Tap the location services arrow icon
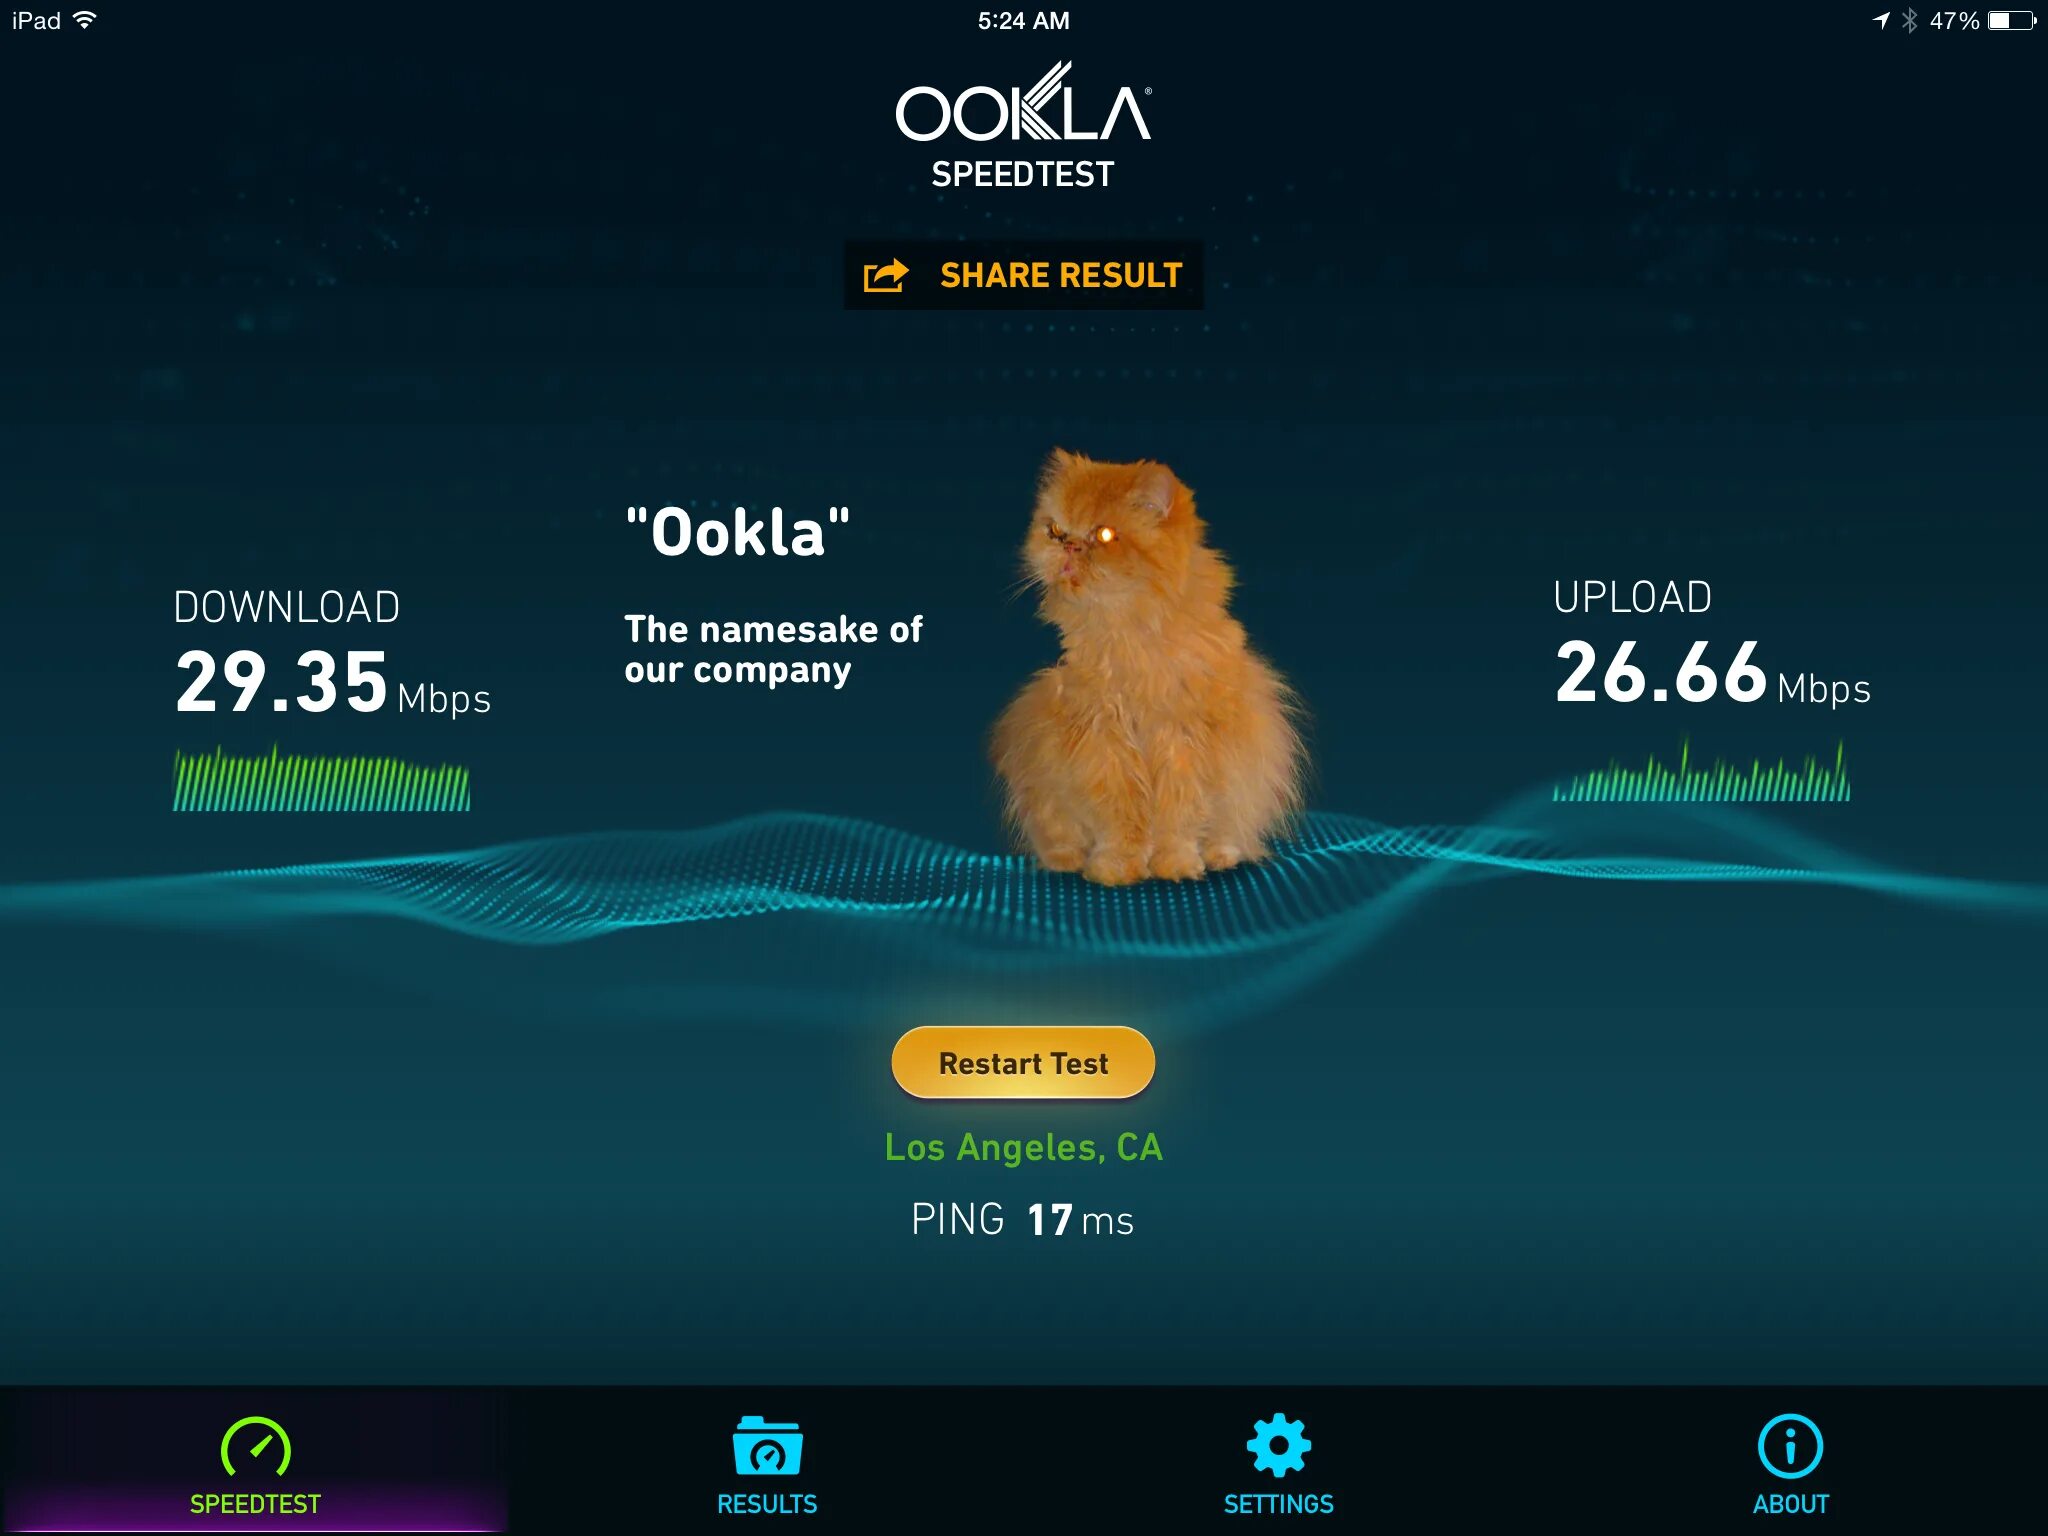 pyautogui.click(x=1881, y=20)
